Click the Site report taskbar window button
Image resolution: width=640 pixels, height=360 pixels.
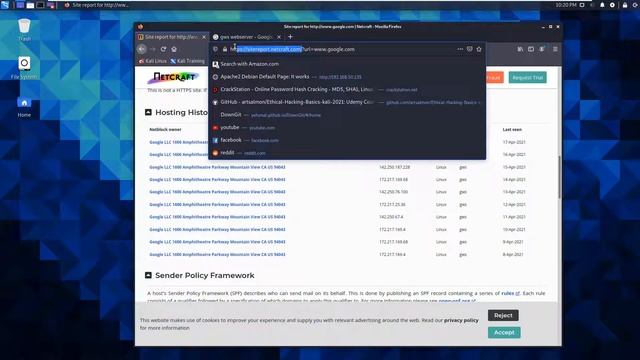click(97, 5)
